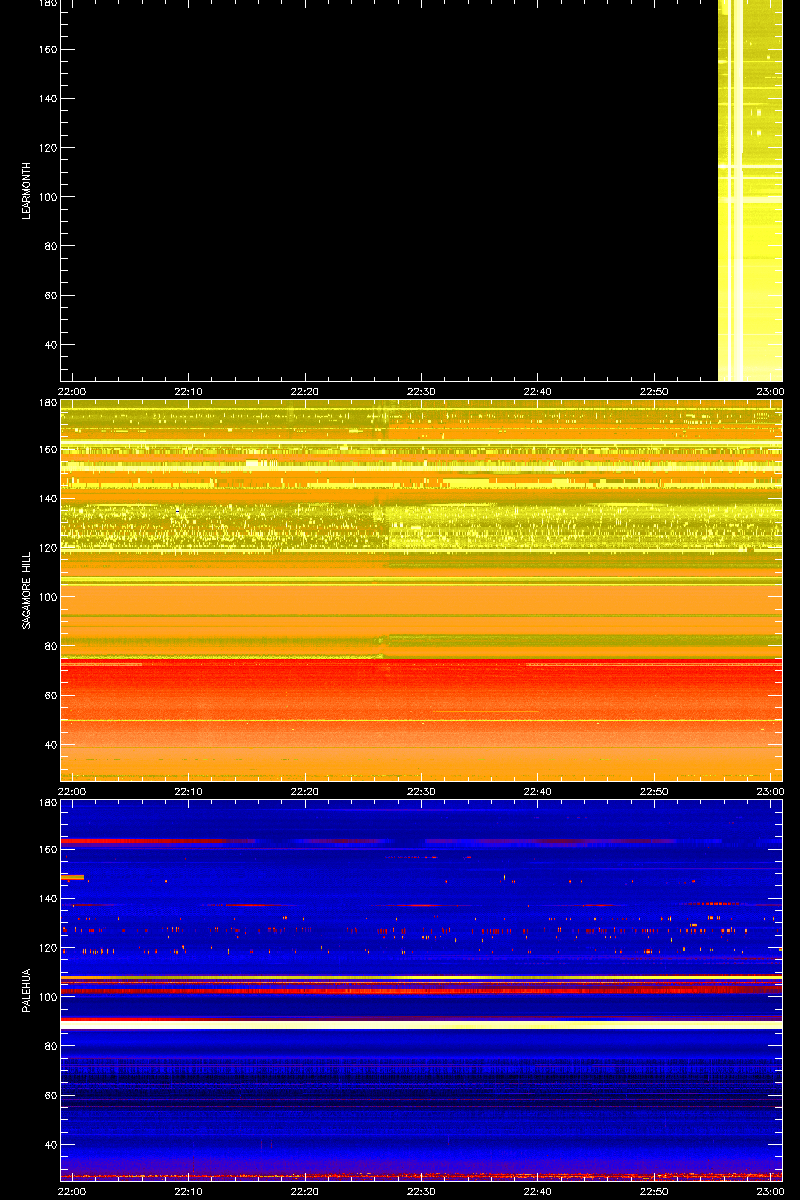The image size is (800, 1200).
Task: Select the 22:40 time label under Learmonth panel
Action: [x=538, y=391]
